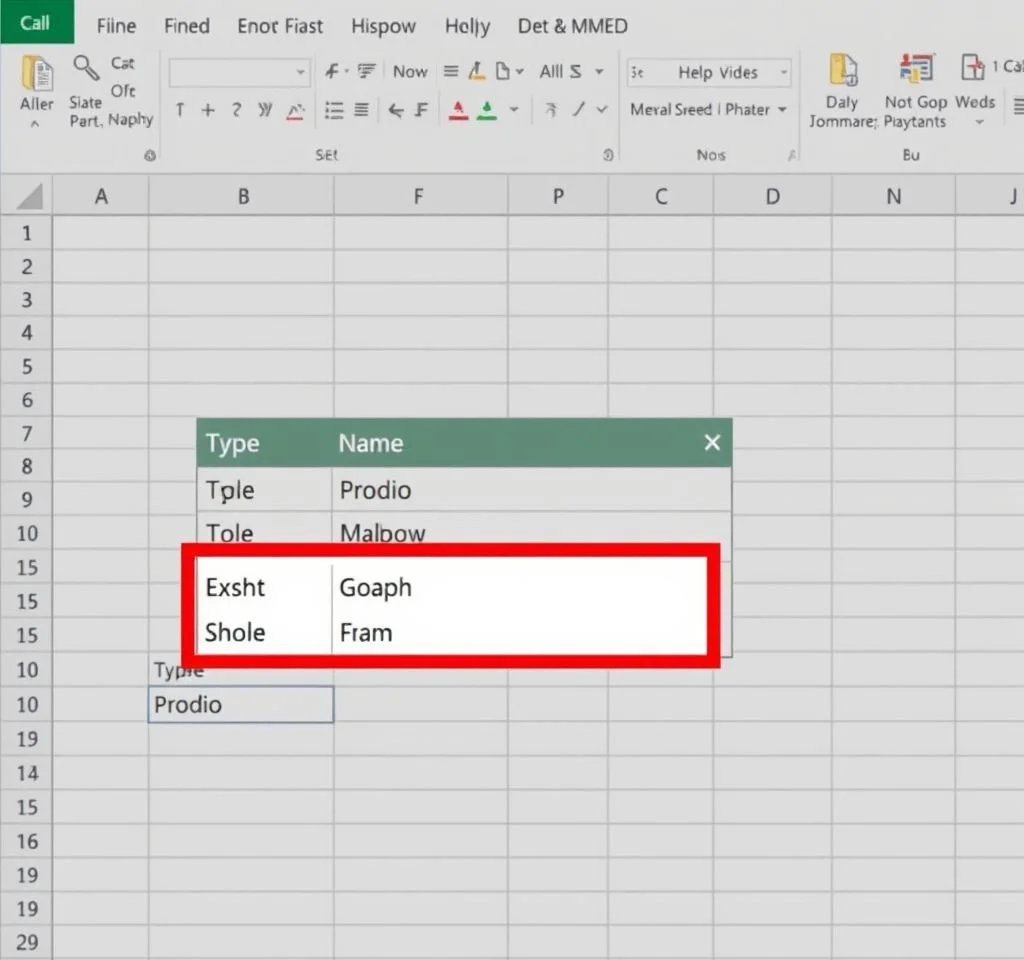This screenshot has height=960, width=1024.
Task: Open the font name combo box
Action: pos(238,71)
